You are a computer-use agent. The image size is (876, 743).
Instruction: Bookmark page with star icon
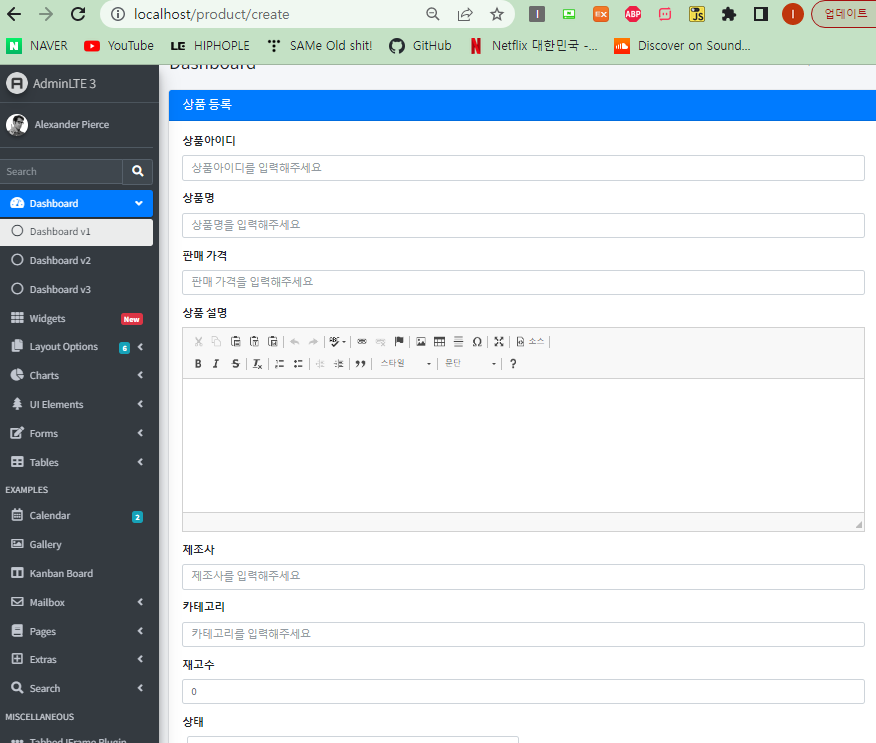(497, 14)
